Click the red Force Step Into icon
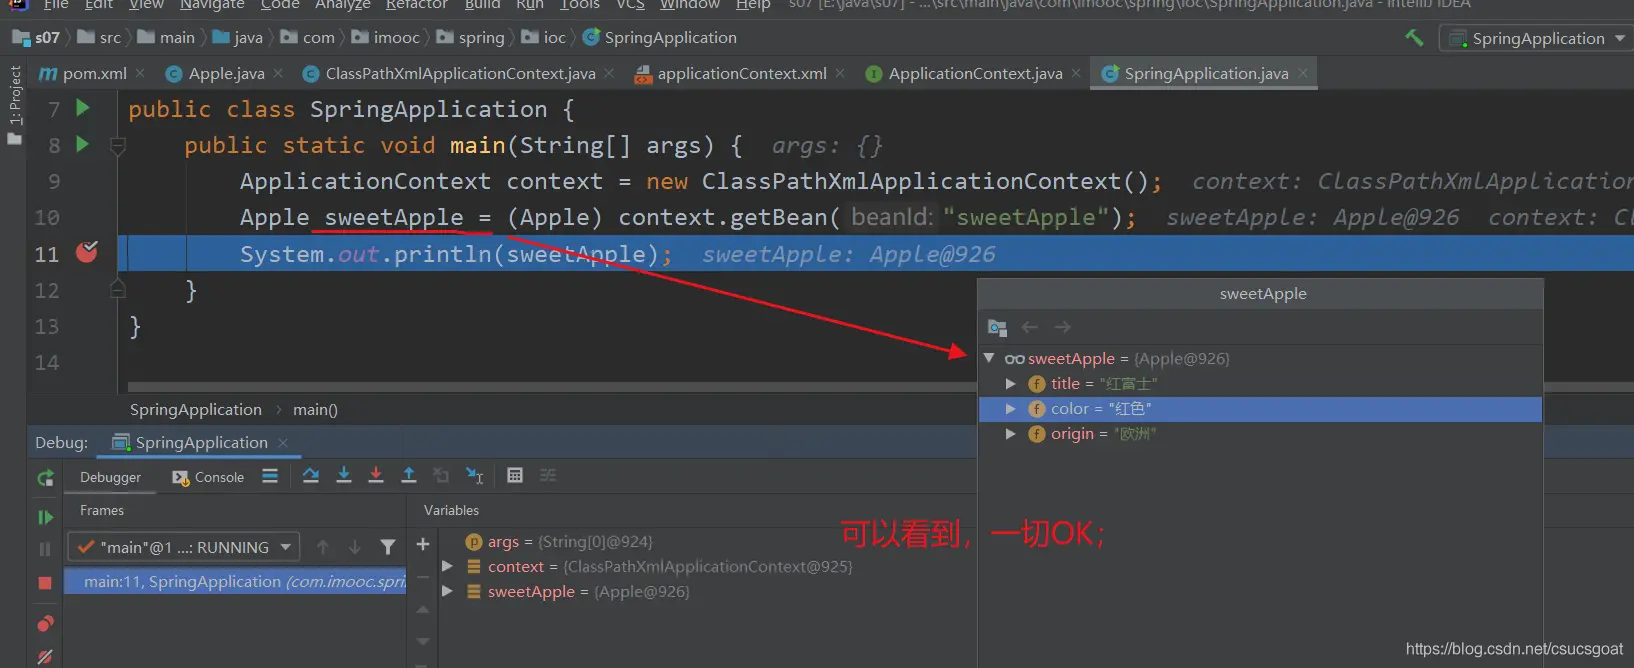1634x668 pixels. (x=376, y=476)
